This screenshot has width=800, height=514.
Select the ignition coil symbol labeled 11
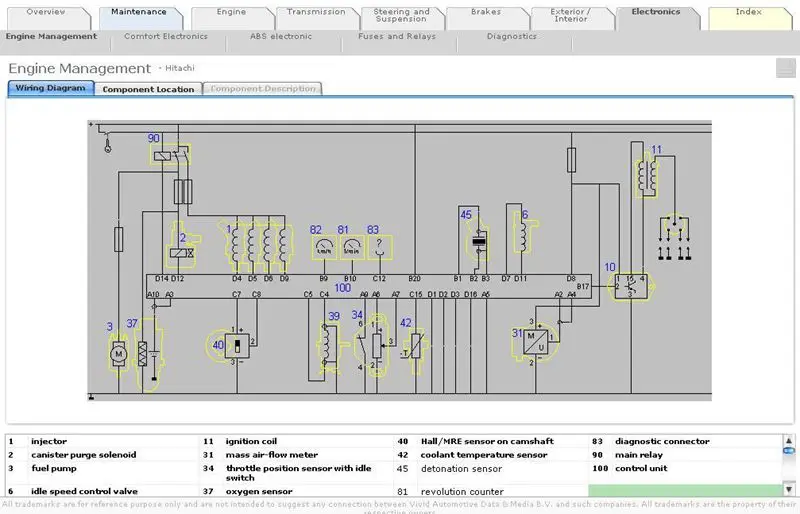(648, 176)
